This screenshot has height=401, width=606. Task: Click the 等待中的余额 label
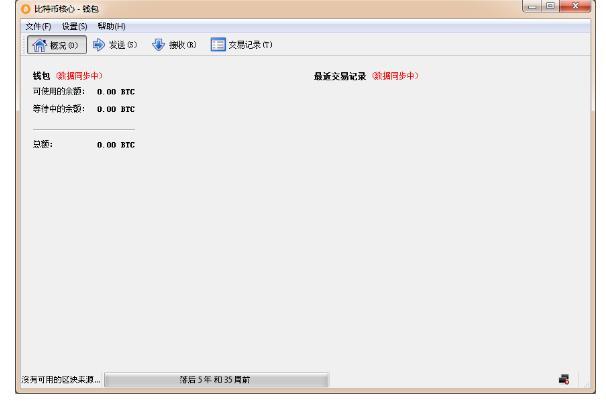point(59,109)
